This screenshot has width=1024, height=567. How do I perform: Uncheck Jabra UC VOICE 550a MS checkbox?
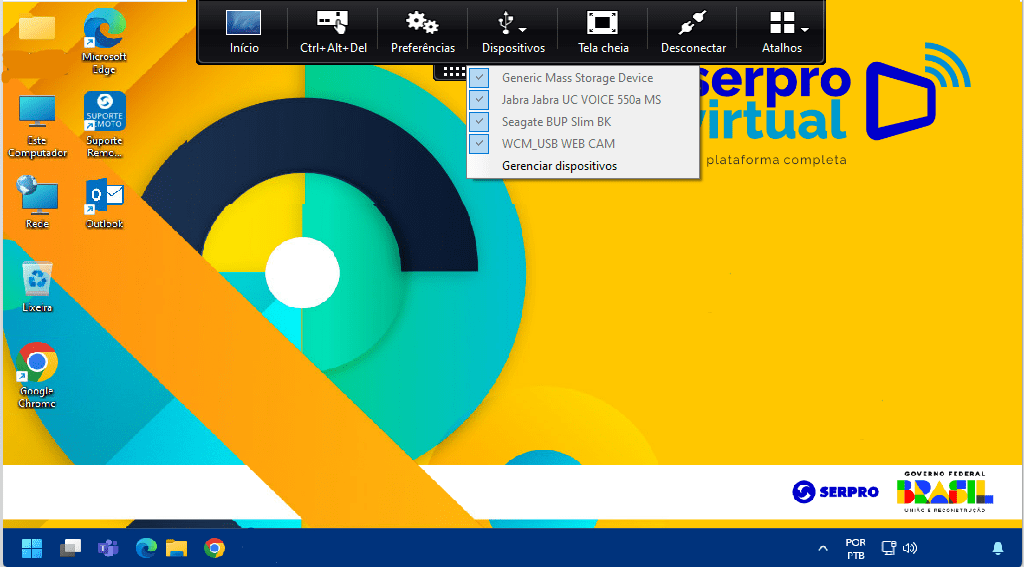(479, 100)
